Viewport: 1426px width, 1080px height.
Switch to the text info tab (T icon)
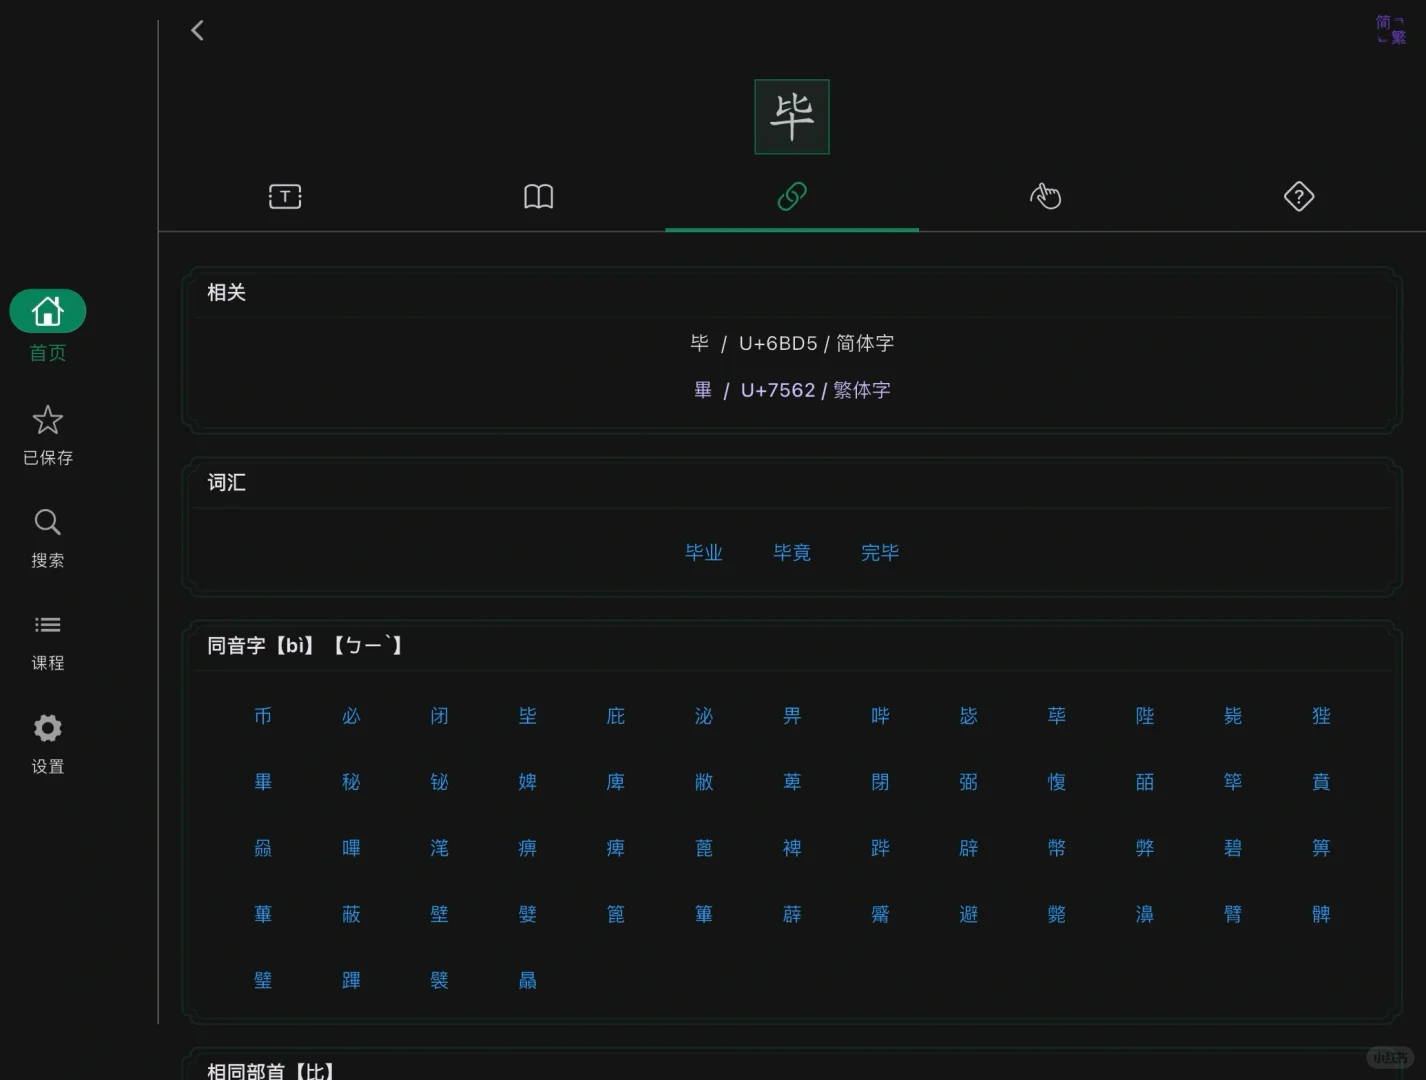pos(285,196)
